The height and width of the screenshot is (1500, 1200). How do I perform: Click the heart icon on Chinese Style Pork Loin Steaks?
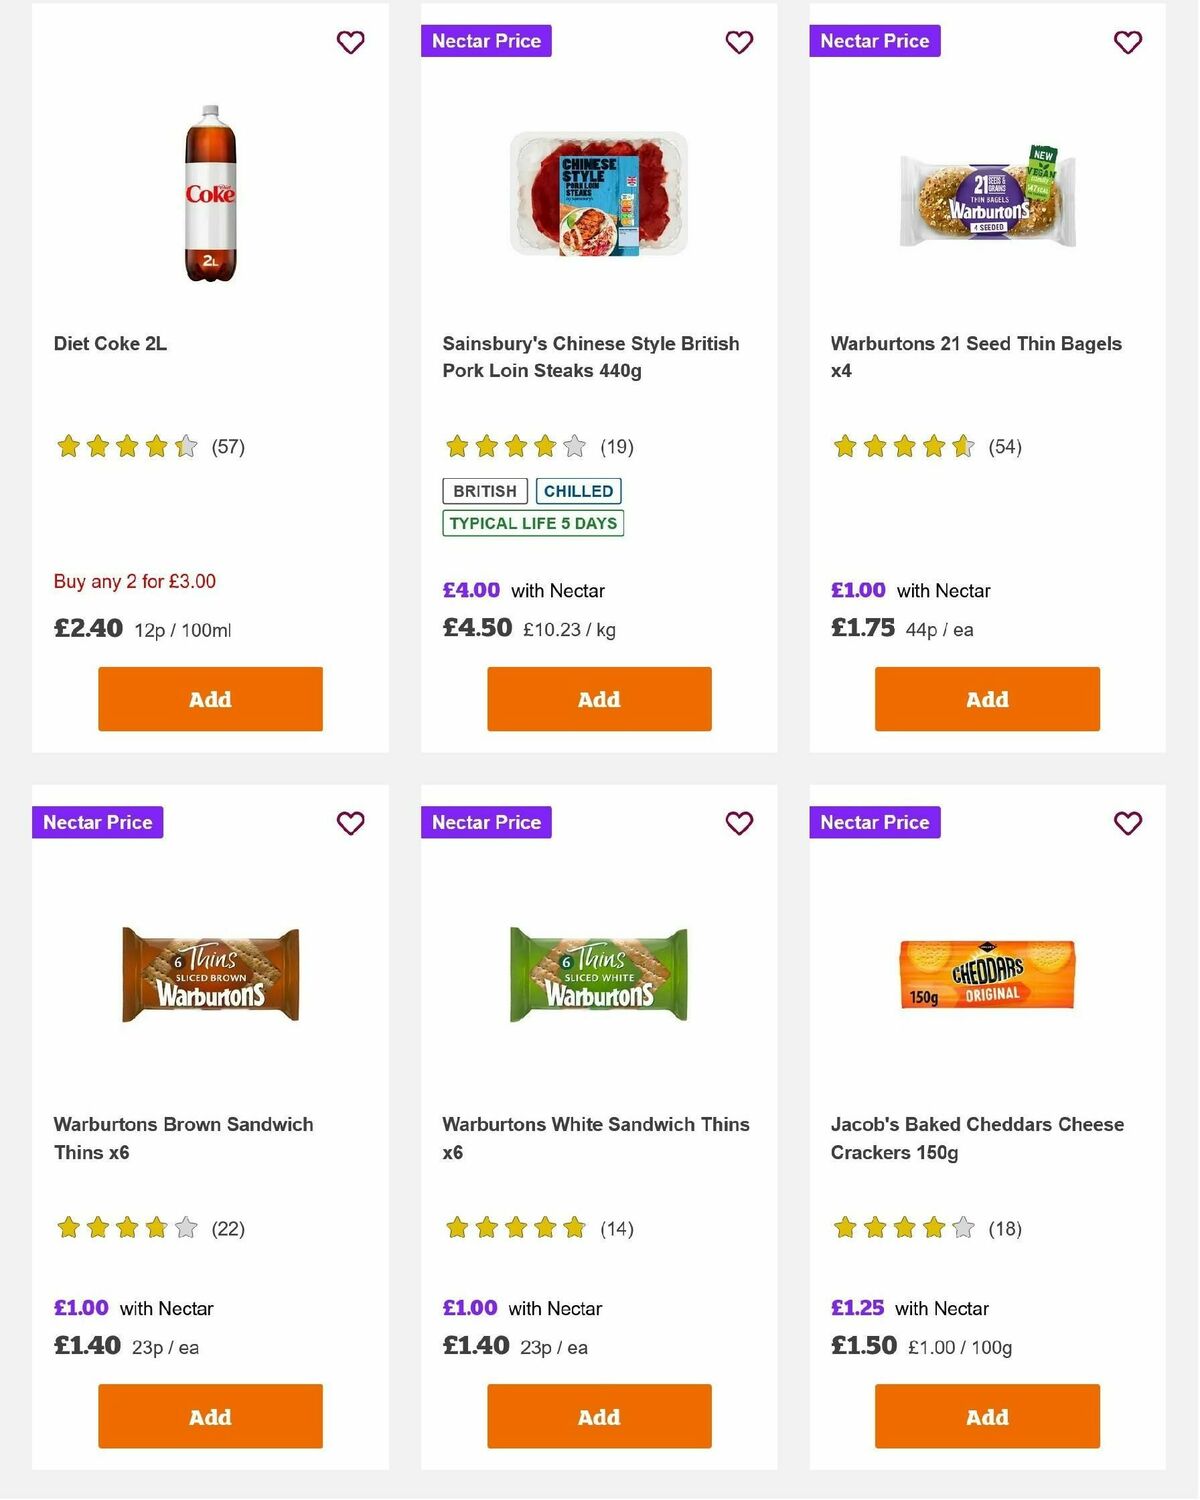coord(739,42)
